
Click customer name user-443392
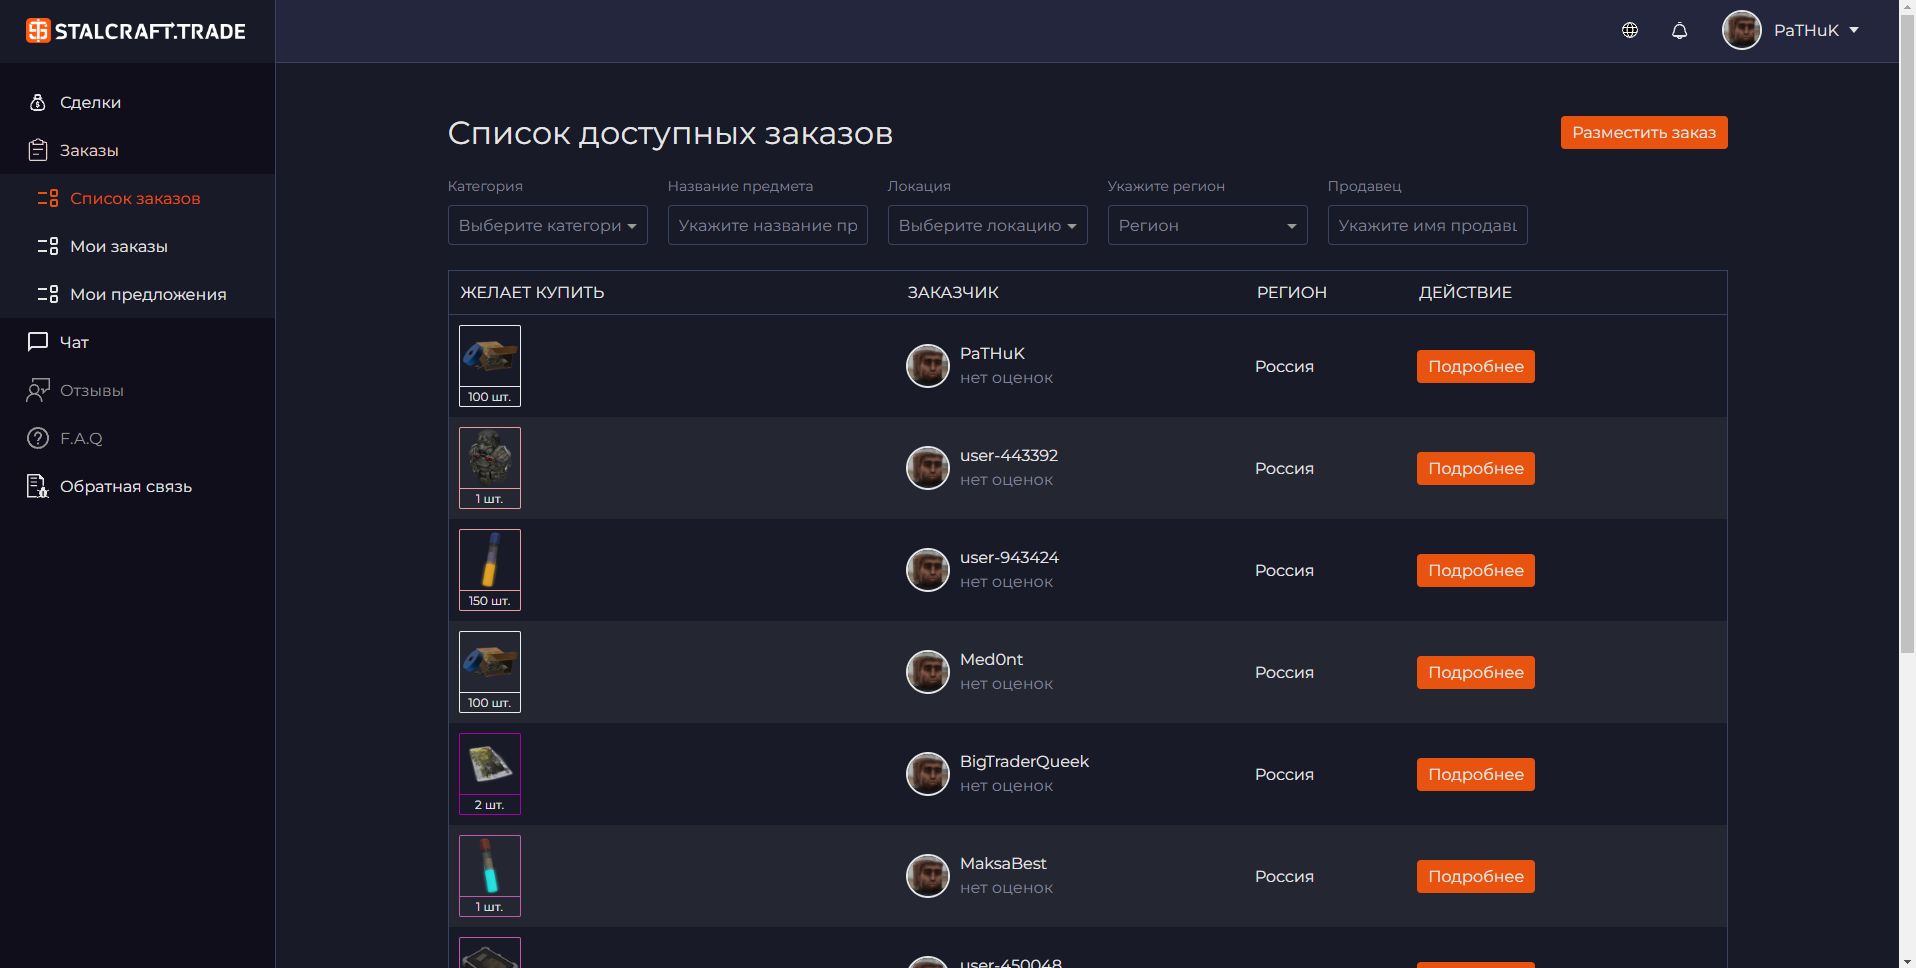coord(1009,455)
